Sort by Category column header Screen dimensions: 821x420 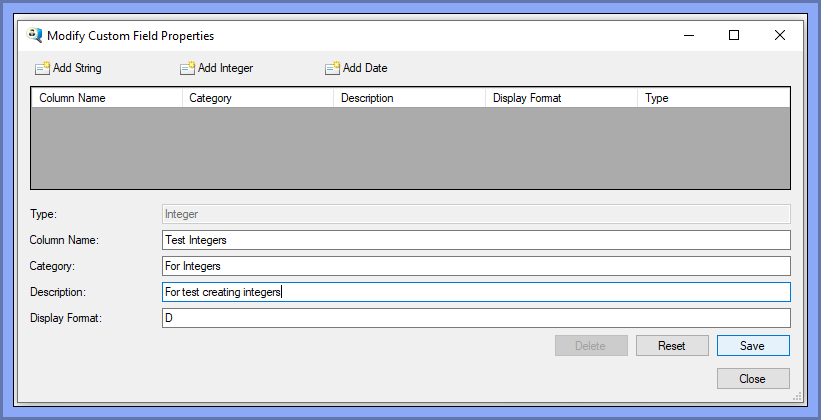(x=258, y=98)
